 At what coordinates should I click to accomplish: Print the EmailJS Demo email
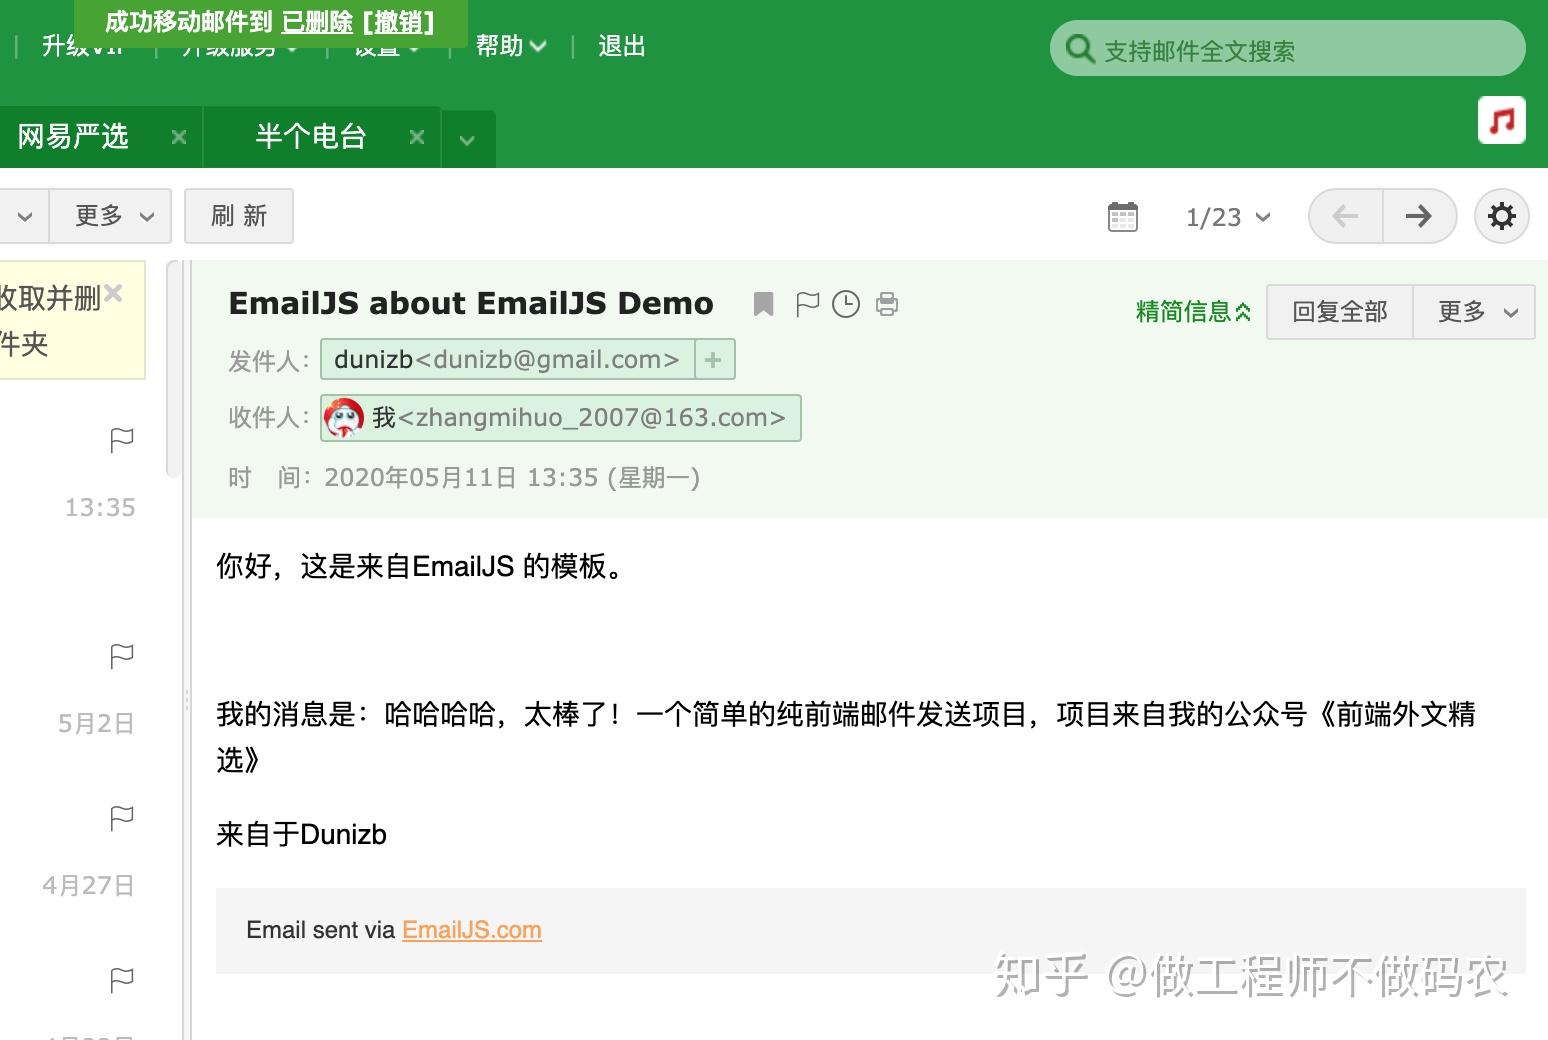(x=886, y=304)
